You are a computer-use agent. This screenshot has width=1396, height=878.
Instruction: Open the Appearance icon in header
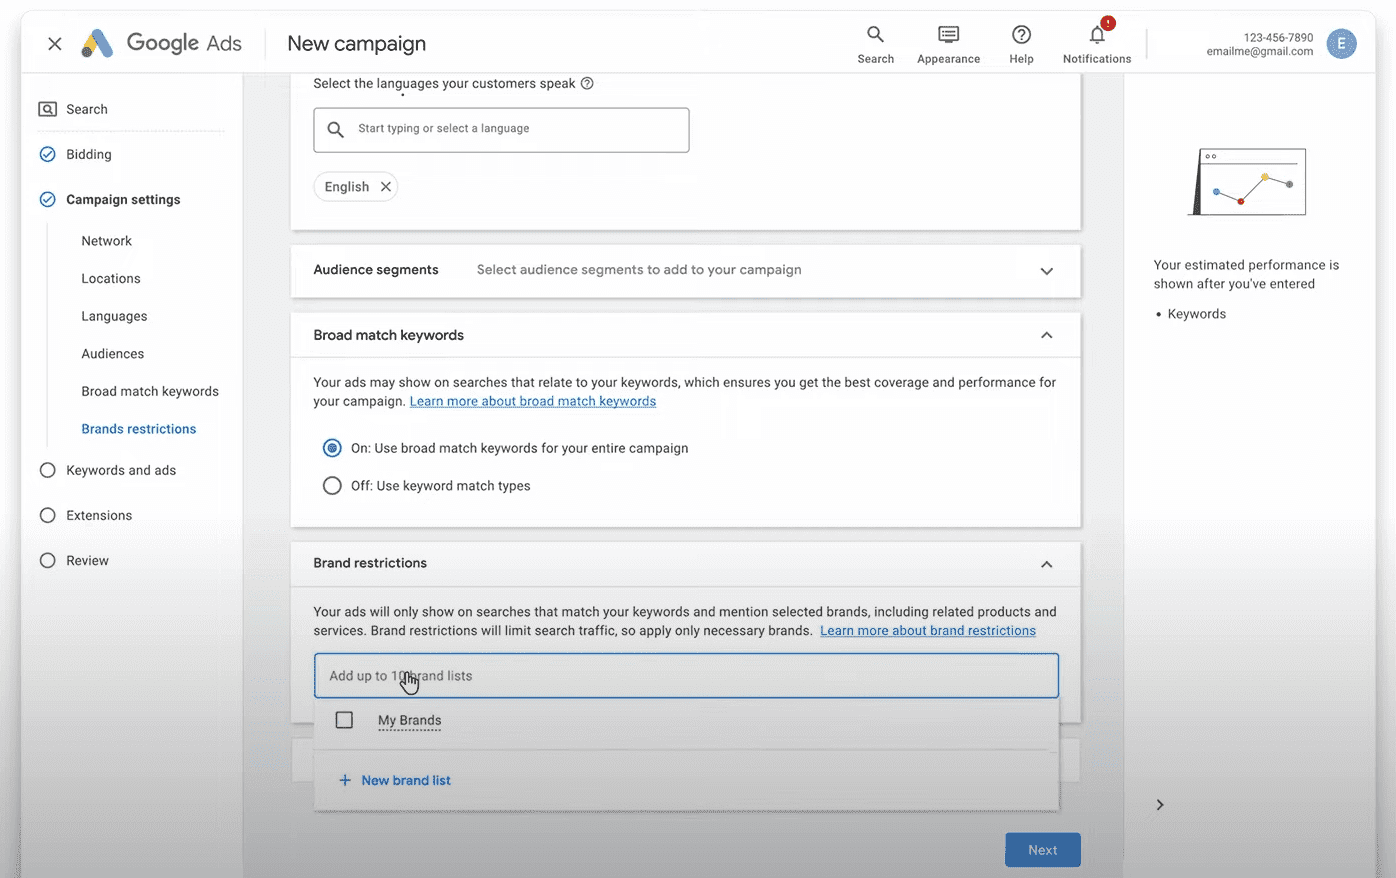(948, 35)
